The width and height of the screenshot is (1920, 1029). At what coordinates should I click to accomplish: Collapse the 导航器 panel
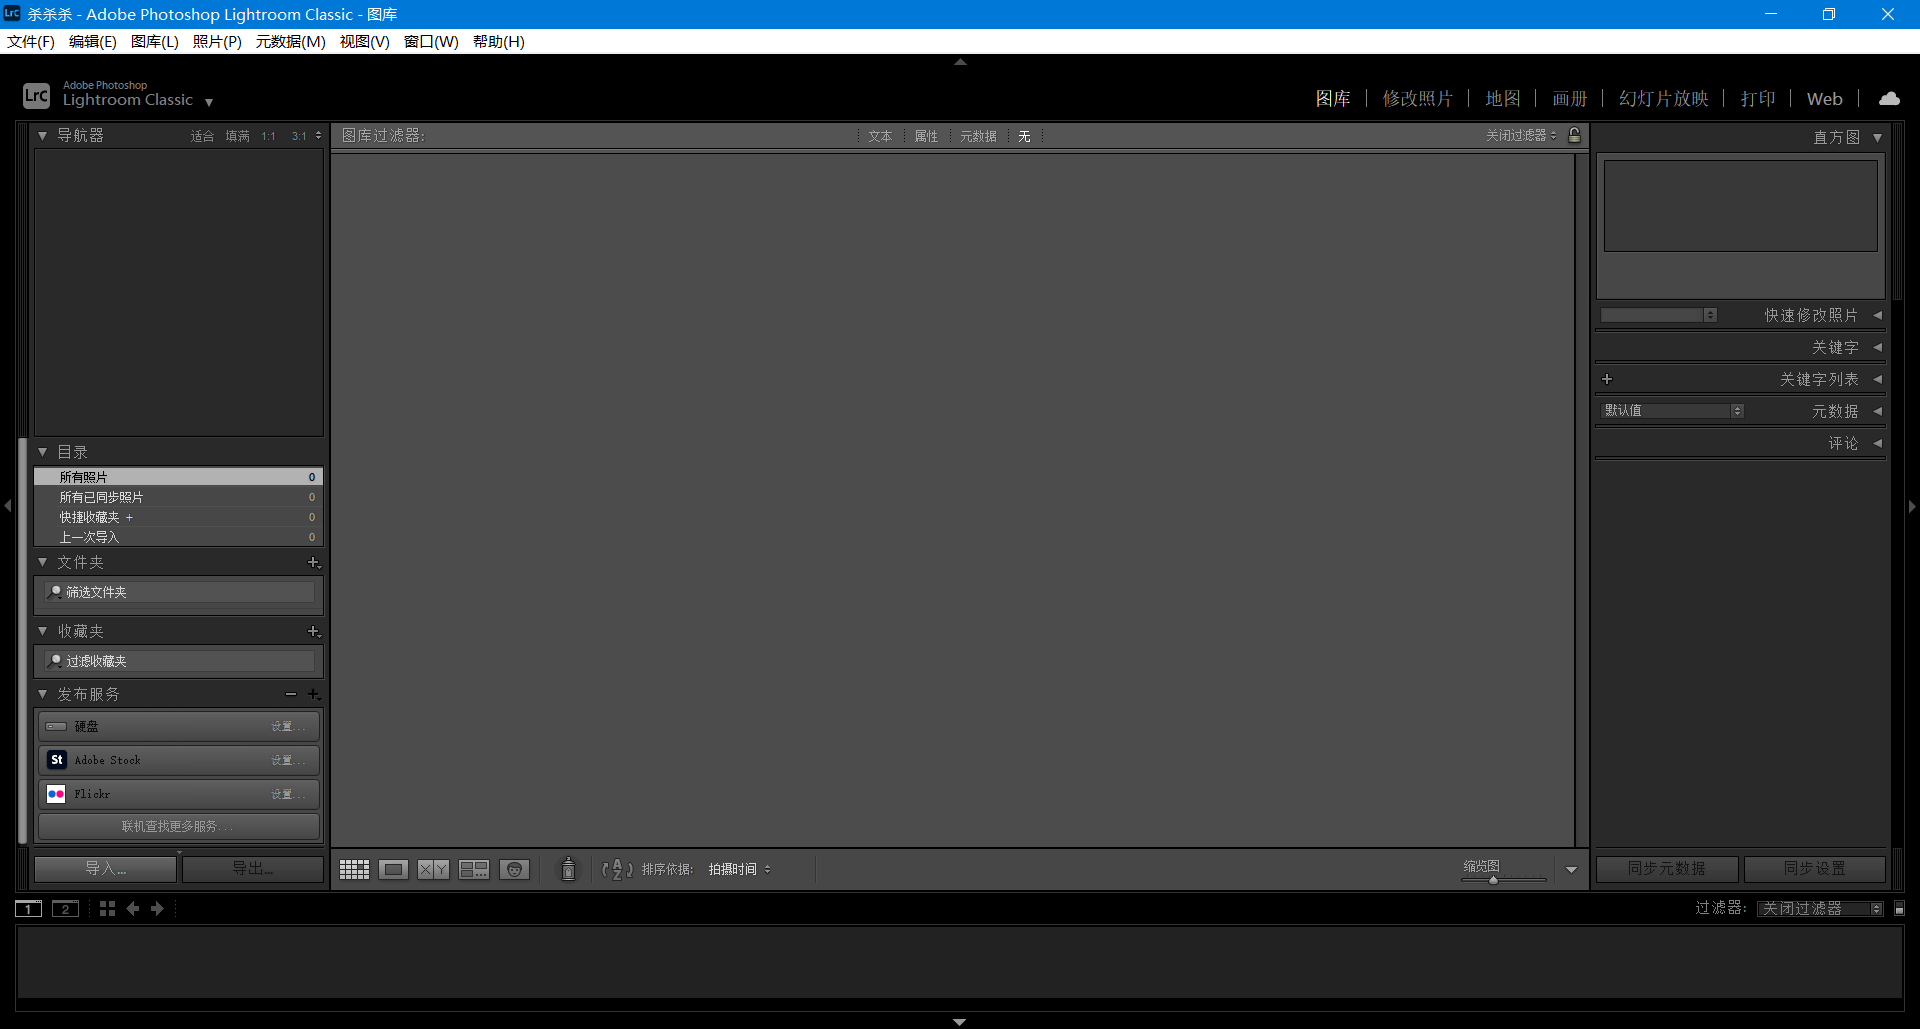click(43, 135)
